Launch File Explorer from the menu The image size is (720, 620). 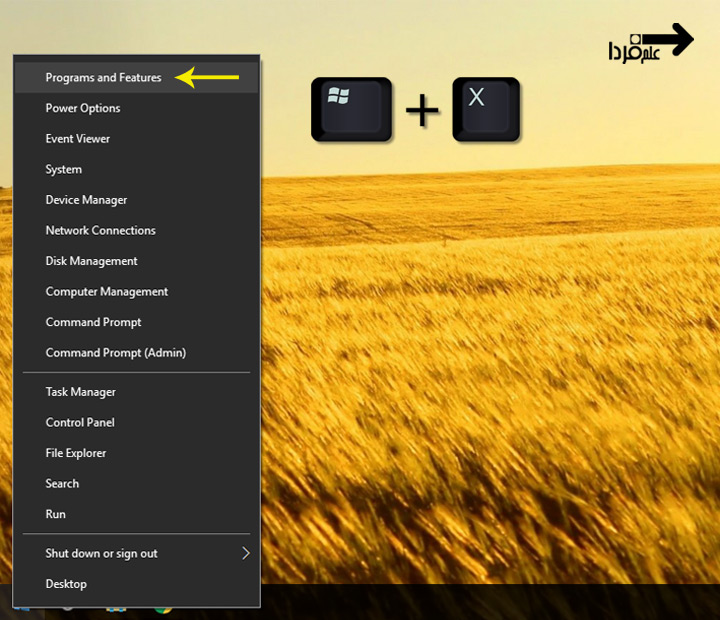point(75,453)
